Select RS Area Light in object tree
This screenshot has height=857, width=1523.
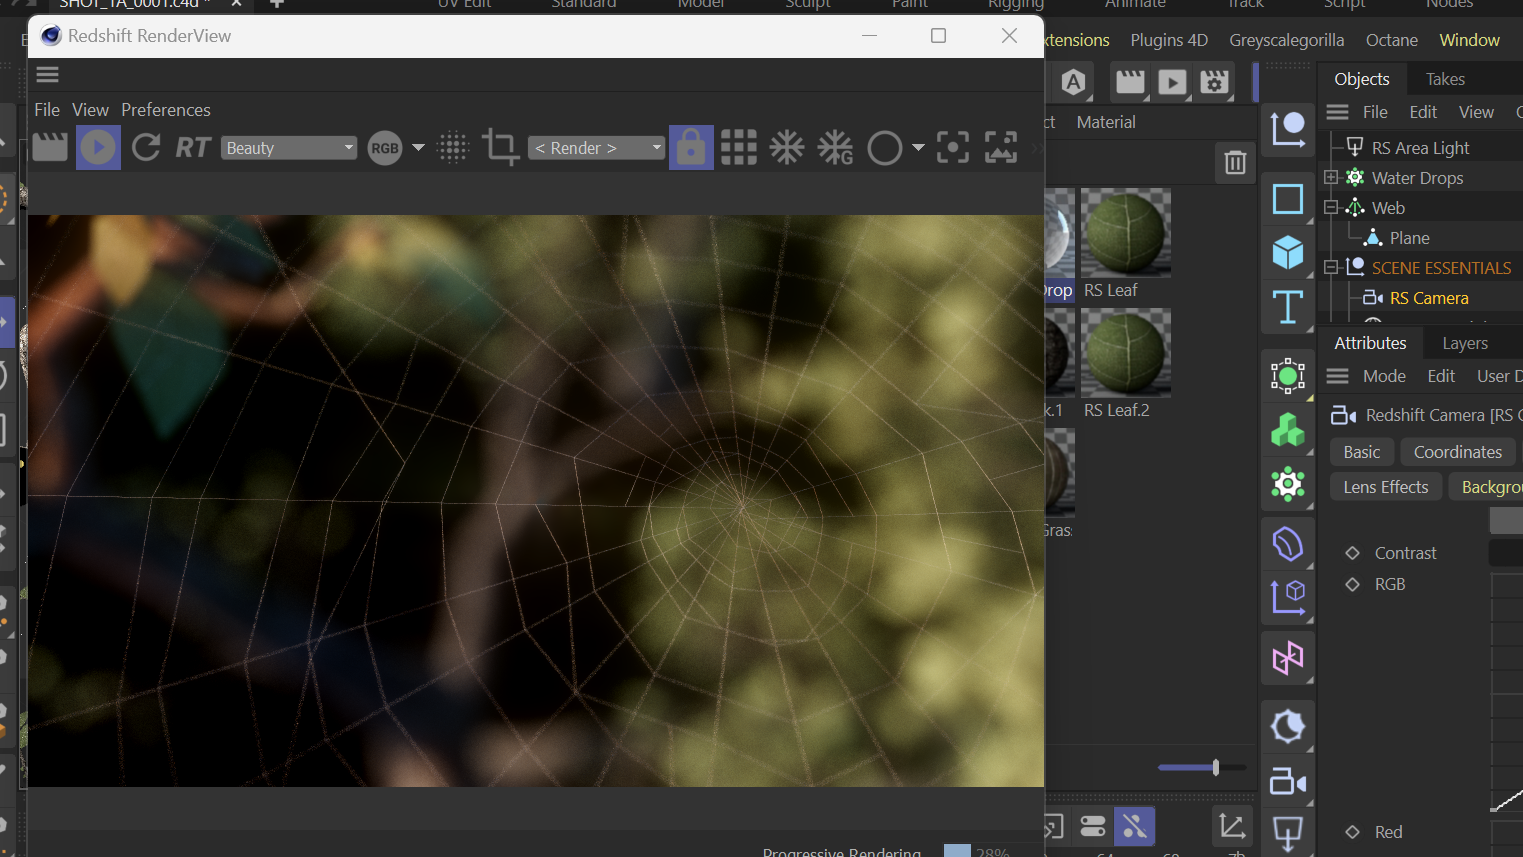pyautogui.click(x=1420, y=148)
